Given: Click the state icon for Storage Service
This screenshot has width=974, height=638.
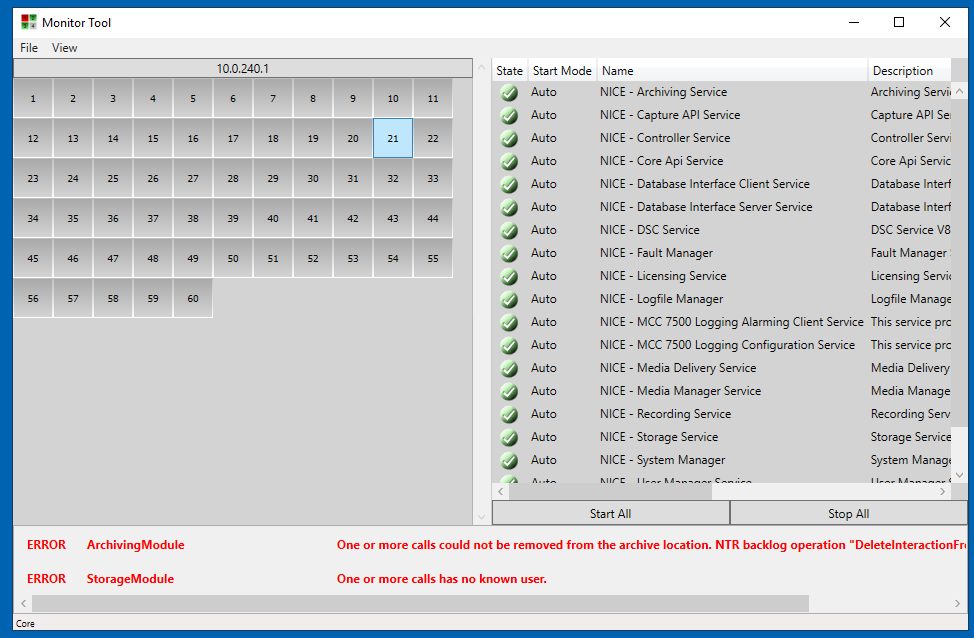Looking at the screenshot, I should 509,437.
